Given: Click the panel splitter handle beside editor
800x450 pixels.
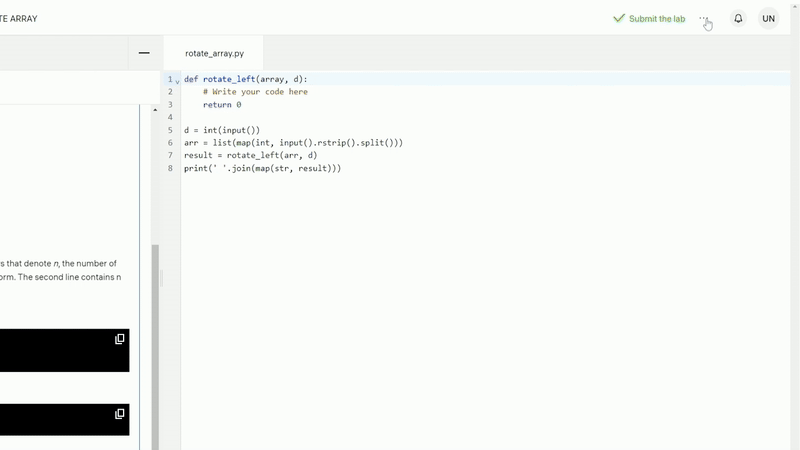Looking at the screenshot, I should pyautogui.click(x=162, y=279).
